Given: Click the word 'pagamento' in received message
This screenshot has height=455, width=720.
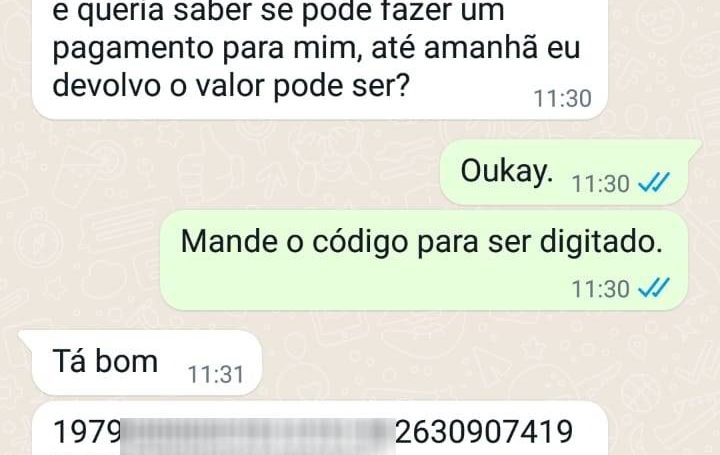Looking at the screenshot, I should pyautogui.click(x=134, y=50).
